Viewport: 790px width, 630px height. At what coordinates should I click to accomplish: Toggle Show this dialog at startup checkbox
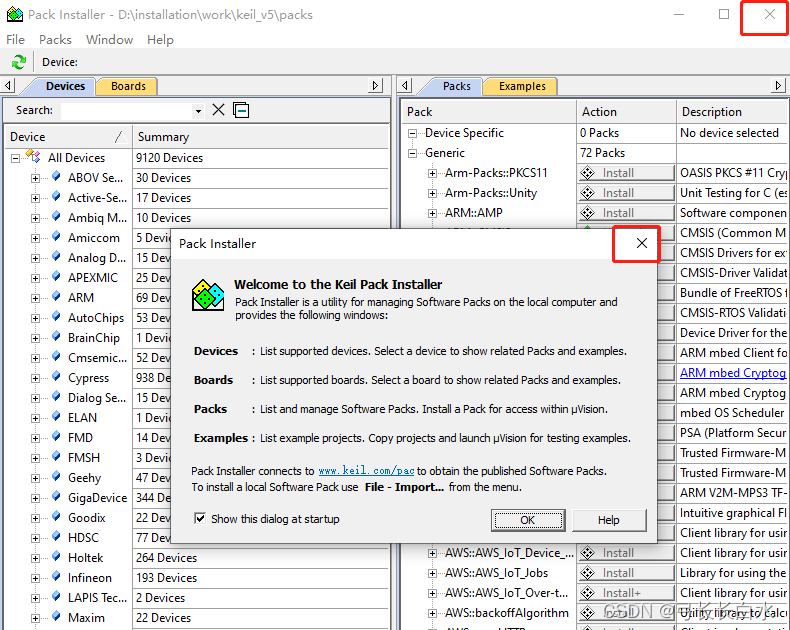(x=200, y=518)
